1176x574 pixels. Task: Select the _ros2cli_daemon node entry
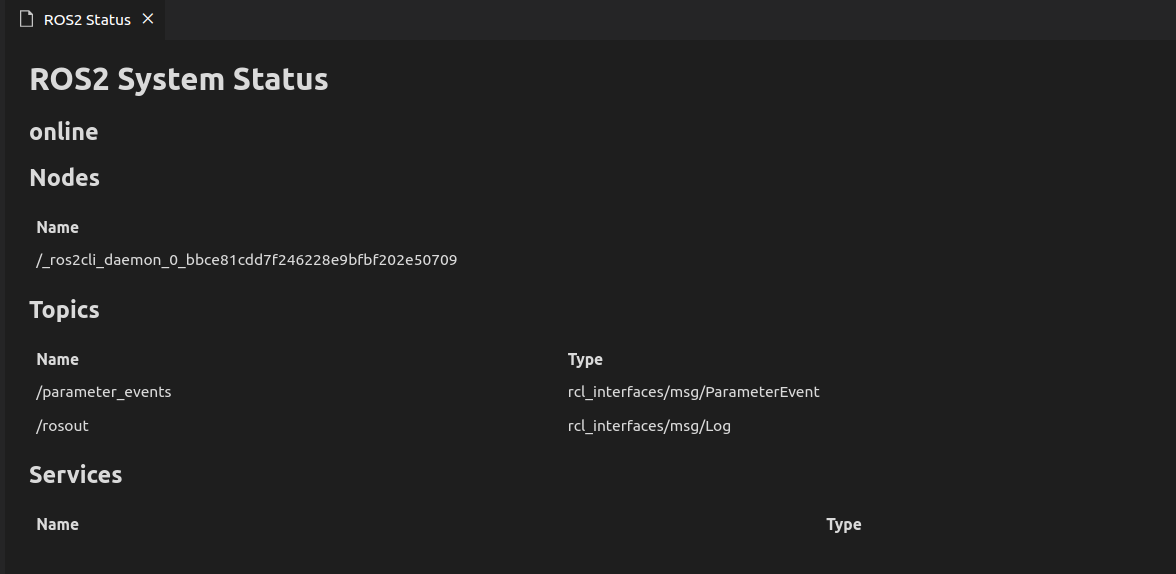(247, 260)
